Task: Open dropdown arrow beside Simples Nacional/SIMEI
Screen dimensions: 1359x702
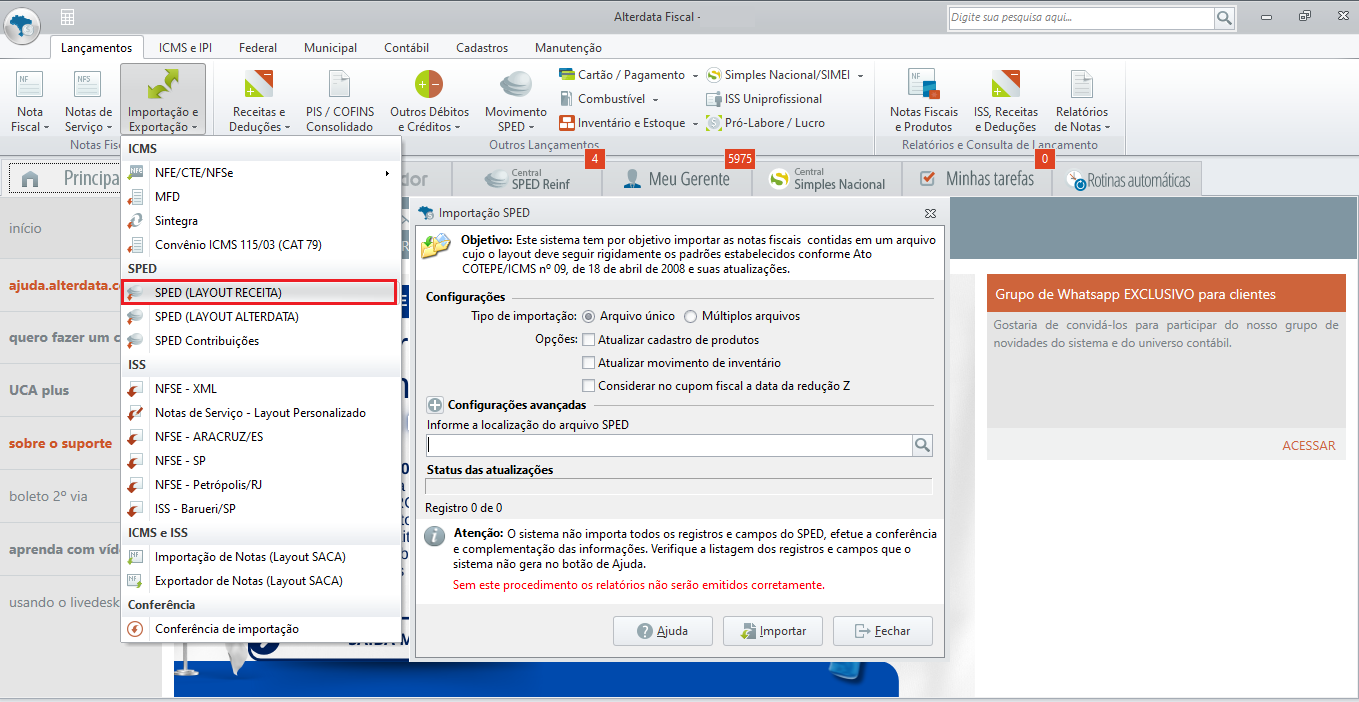Action: [860, 75]
